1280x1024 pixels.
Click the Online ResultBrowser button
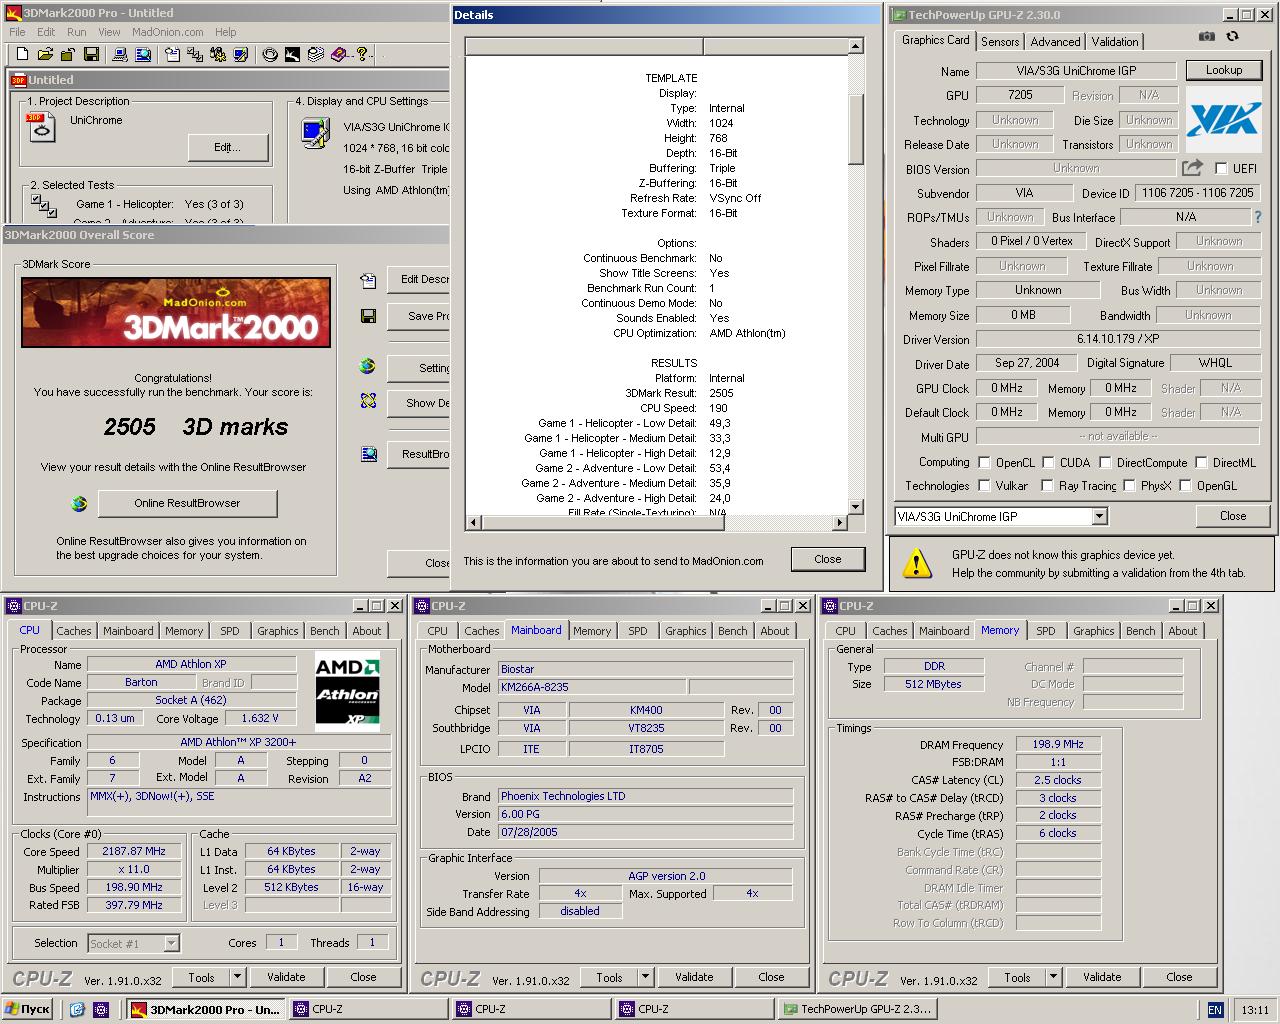point(187,503)
